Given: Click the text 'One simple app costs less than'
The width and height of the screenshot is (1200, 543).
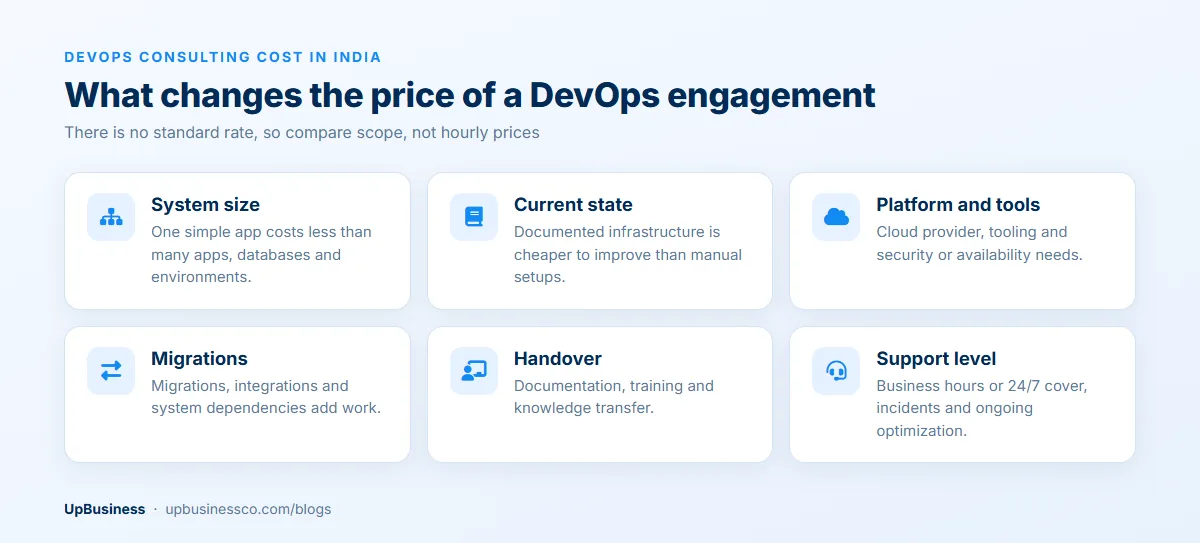Looking at the screenshot, I should pyautogui.click(x=261, y=232).
